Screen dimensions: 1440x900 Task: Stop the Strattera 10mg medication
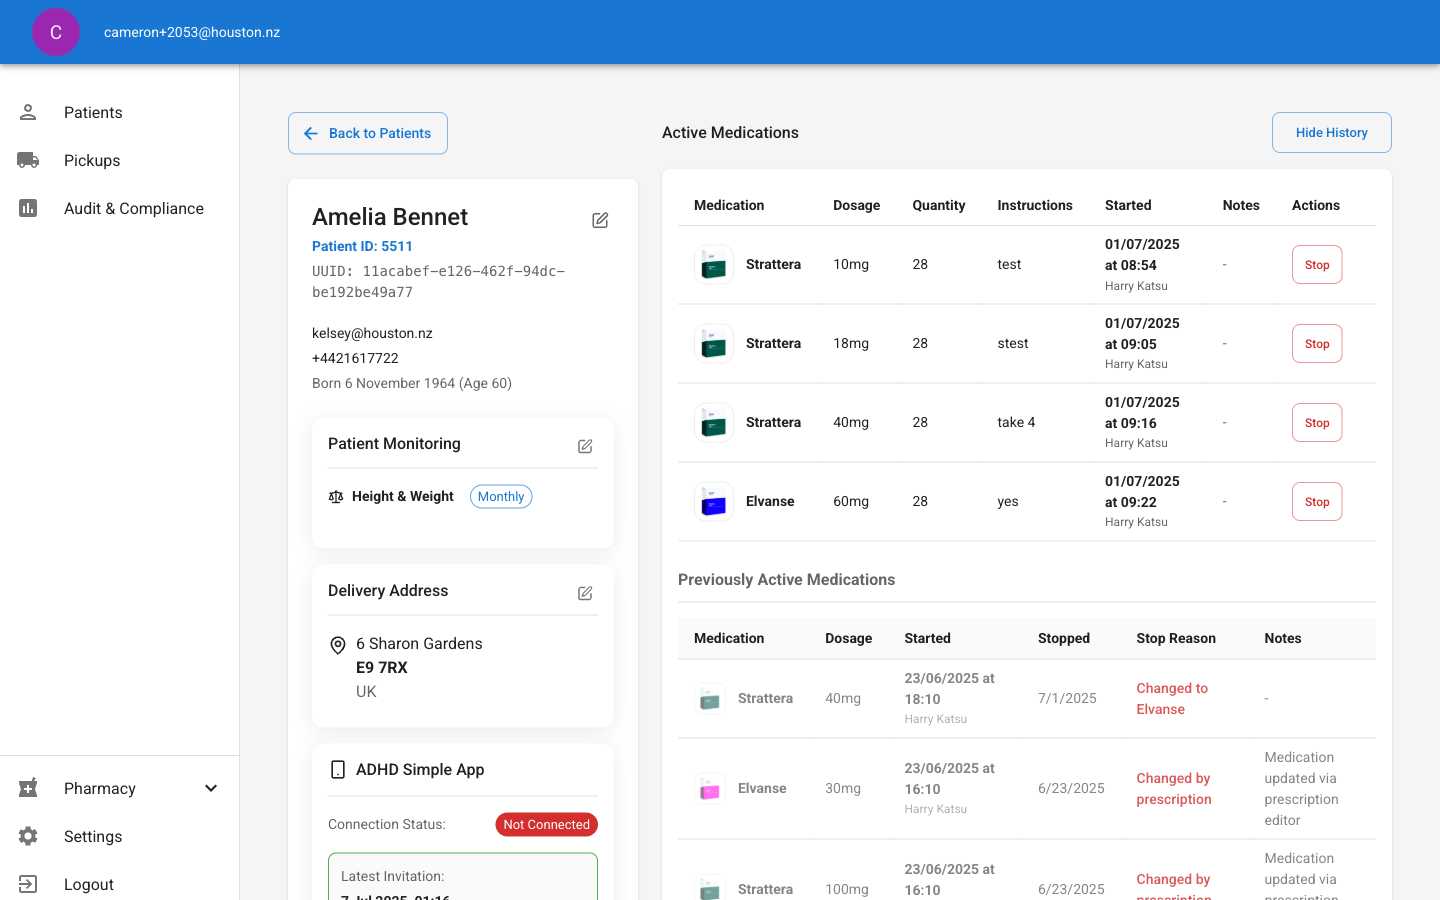1317,265
